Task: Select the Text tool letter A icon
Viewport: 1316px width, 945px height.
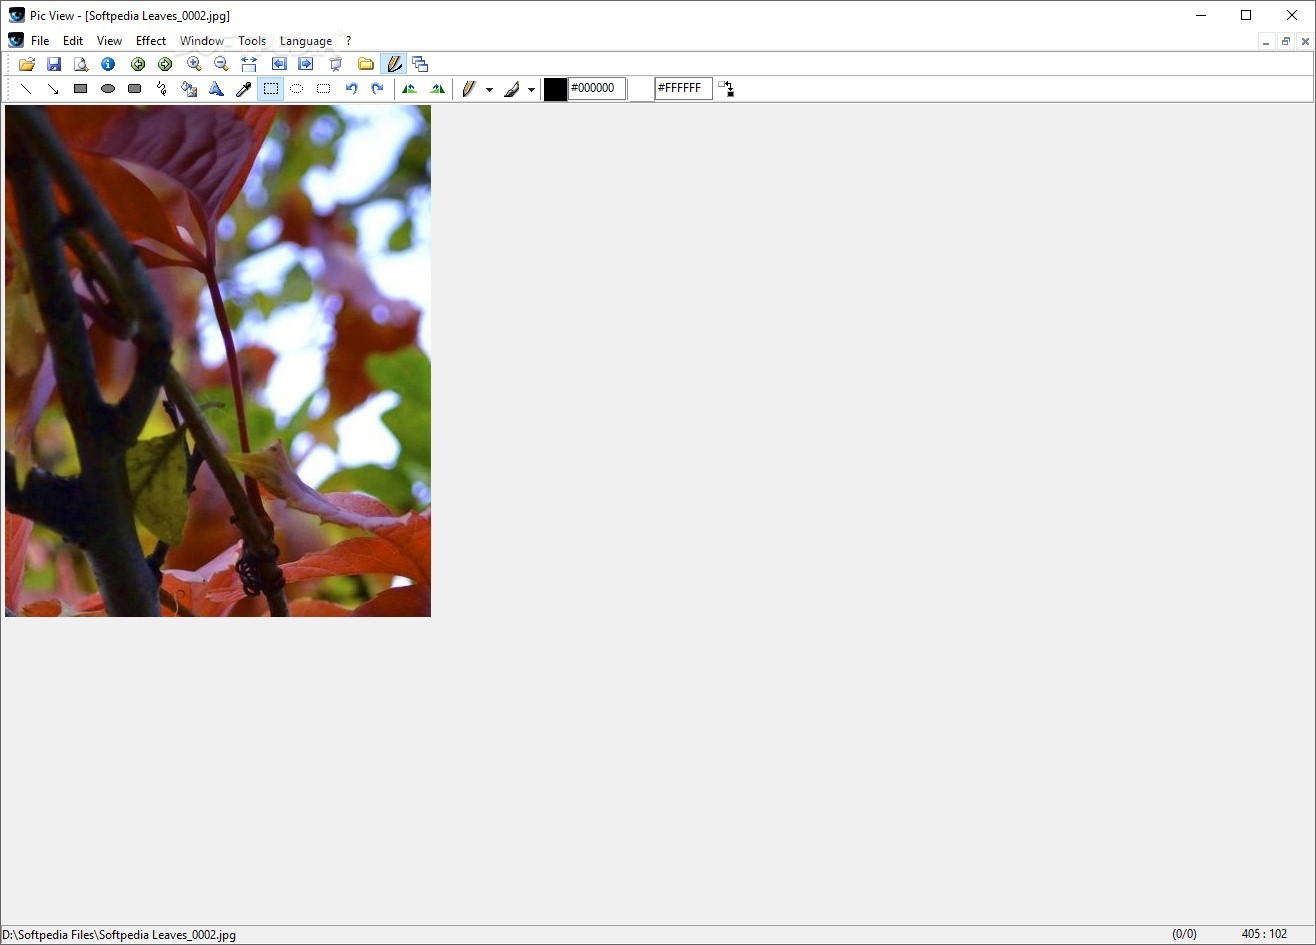Action: pos(216,89)
